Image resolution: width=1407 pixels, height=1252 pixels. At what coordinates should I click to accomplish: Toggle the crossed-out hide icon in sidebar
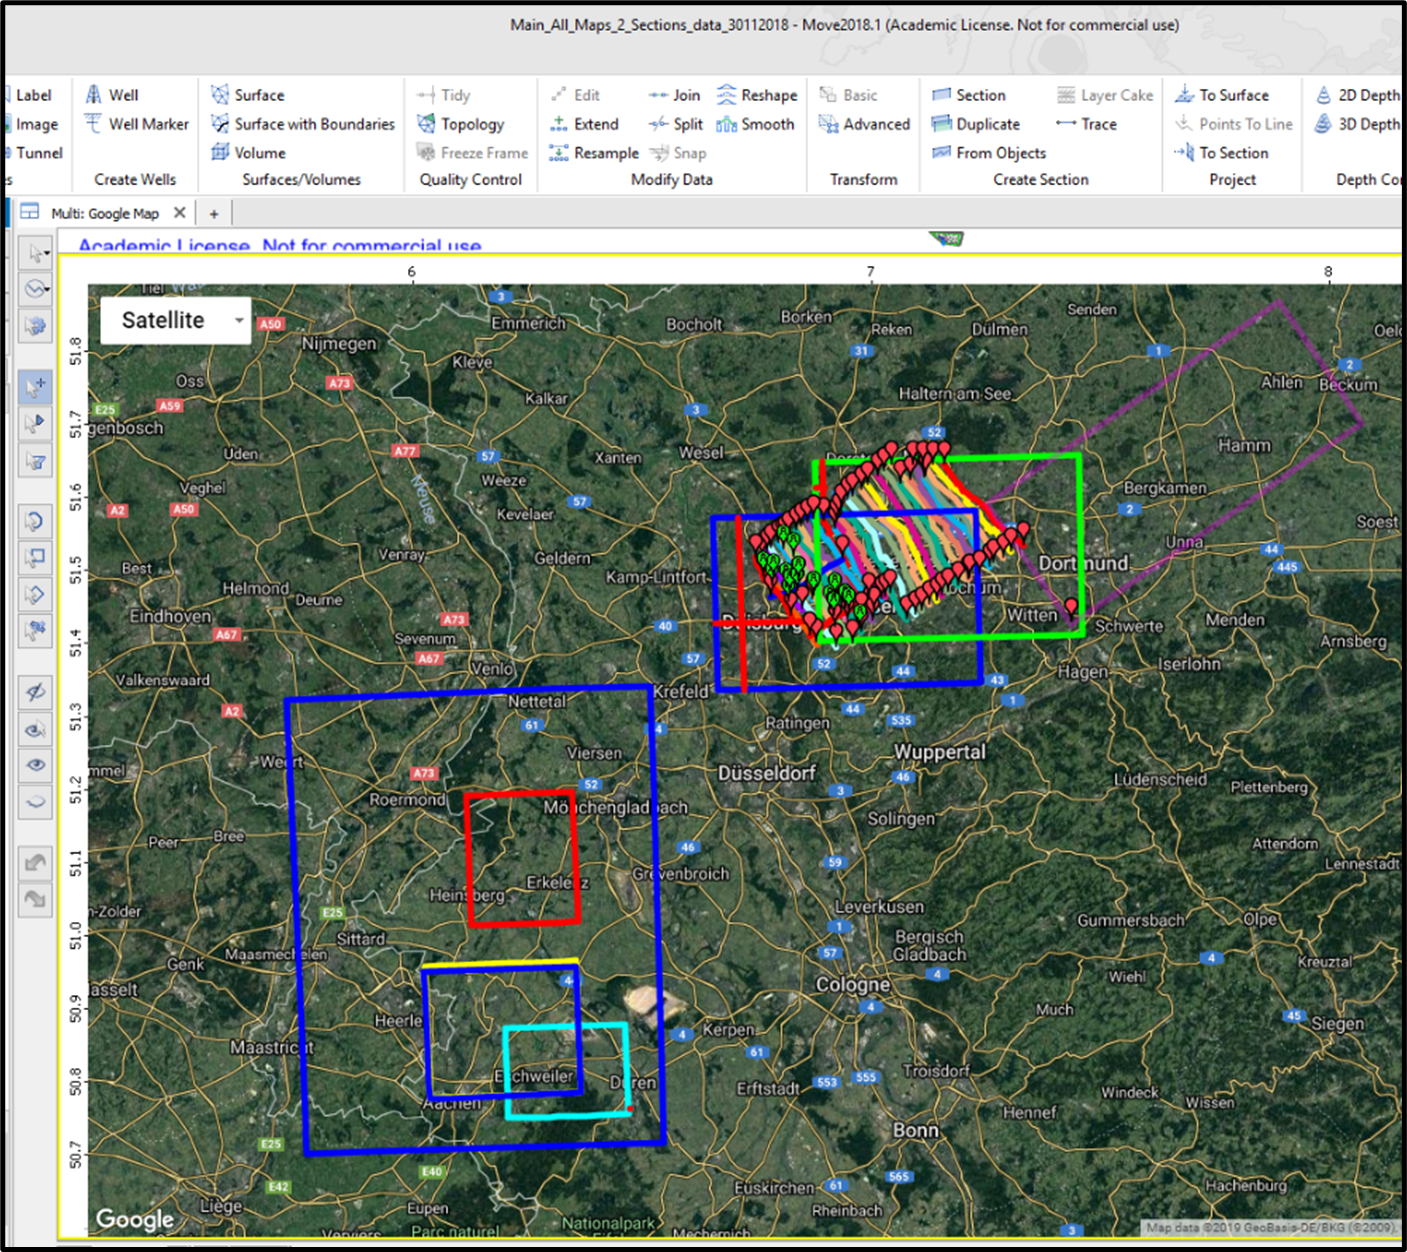pyautogui.click(x=36, y=692)
